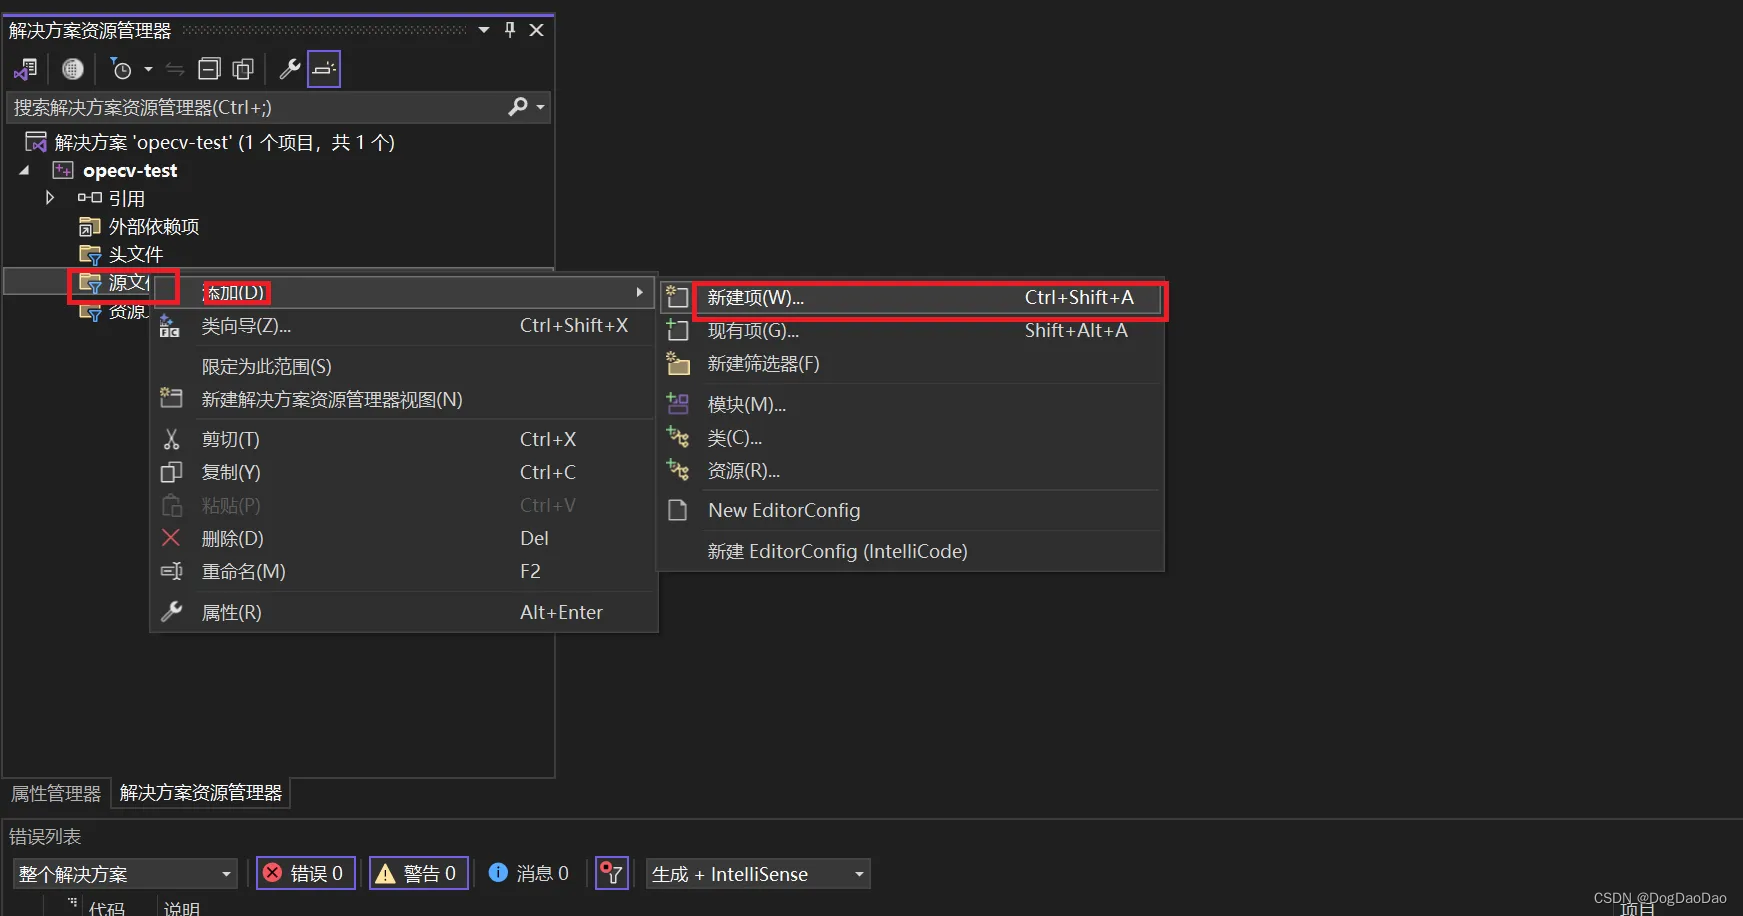Image resolution: width=1743 pixels, height=916 pixels.
Task: Choose 复制(Y) in context menu
Action: tap(402, 472)
